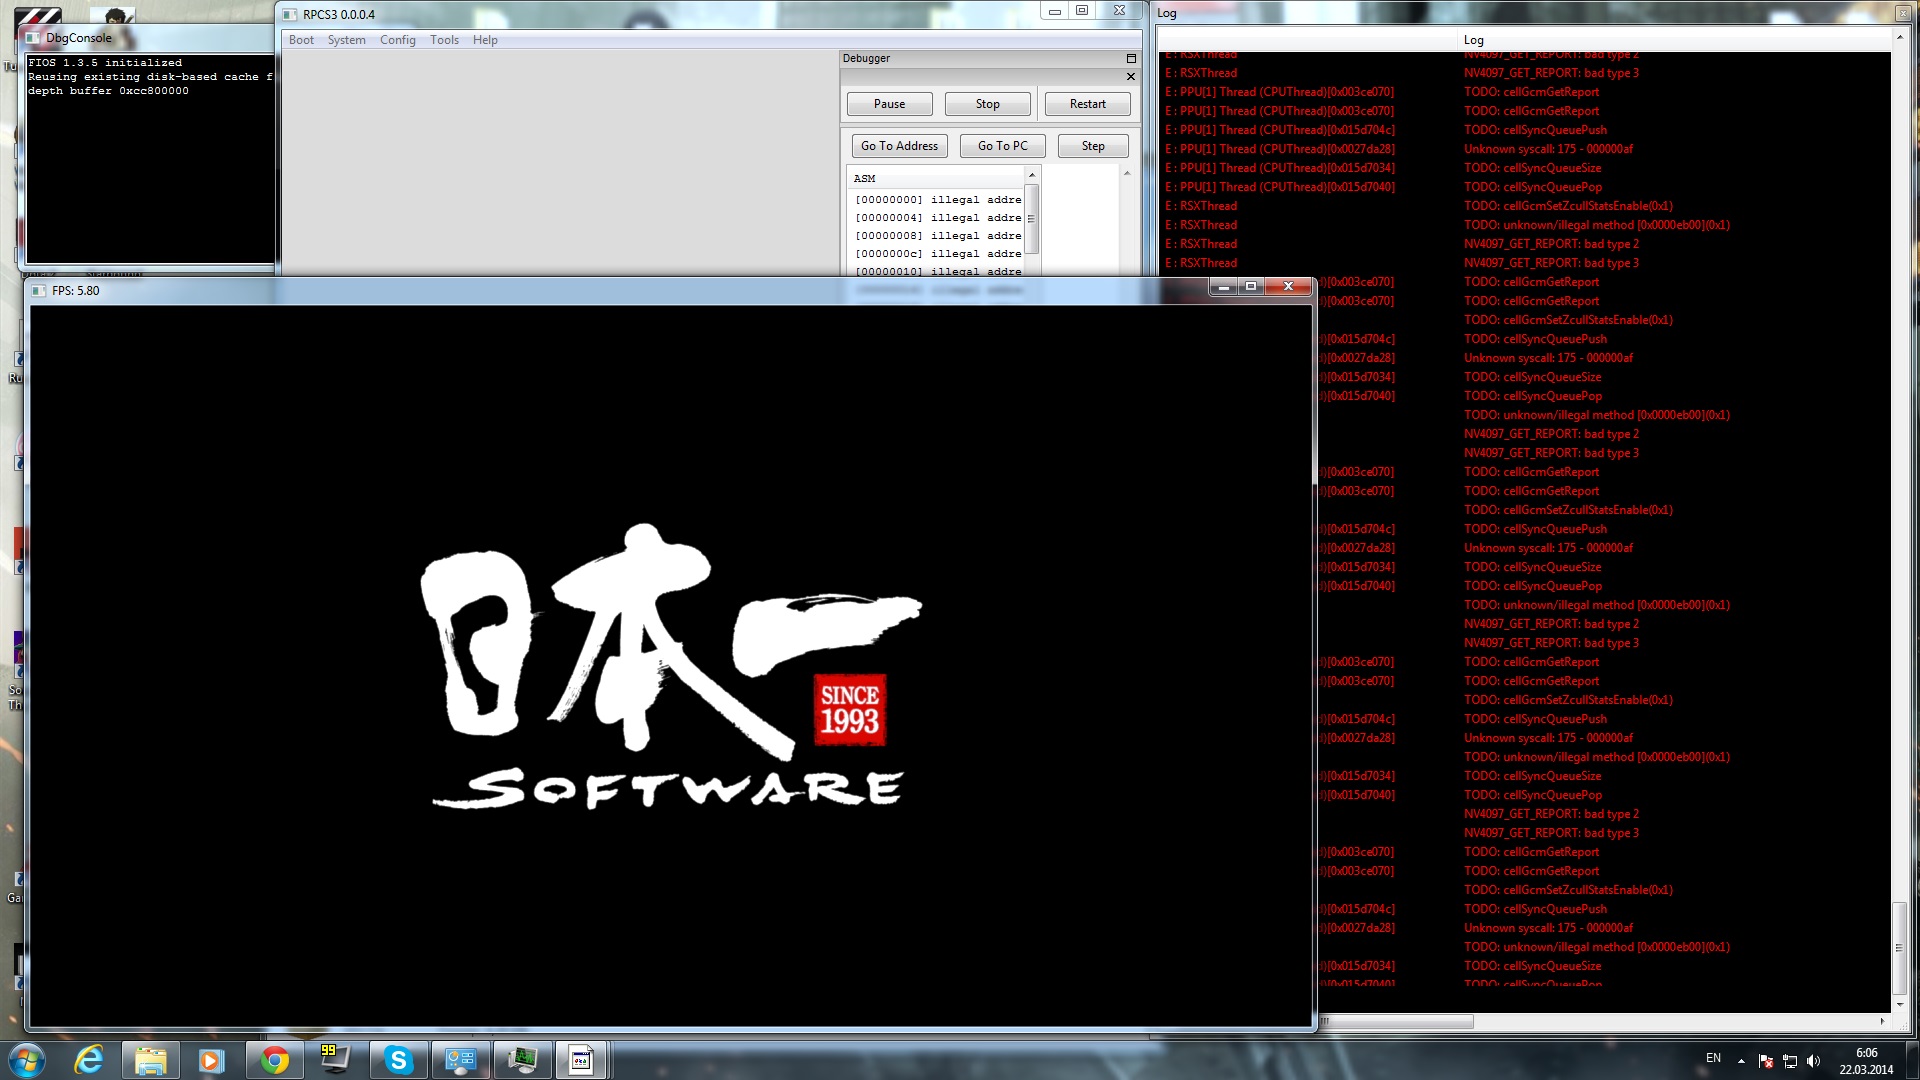Click the Log window horizontal scrollbar
The width and height of the screenshot is (1920, 1080).
click(x=1400, y=1021)
